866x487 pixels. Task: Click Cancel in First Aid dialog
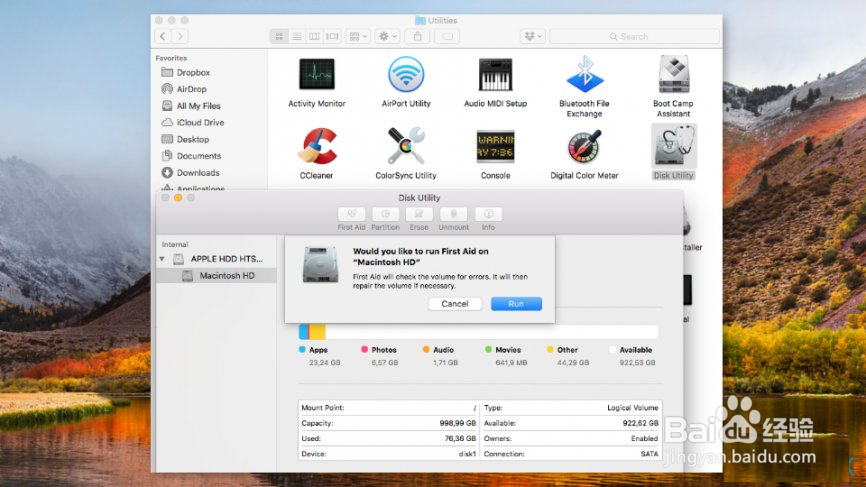455,304
